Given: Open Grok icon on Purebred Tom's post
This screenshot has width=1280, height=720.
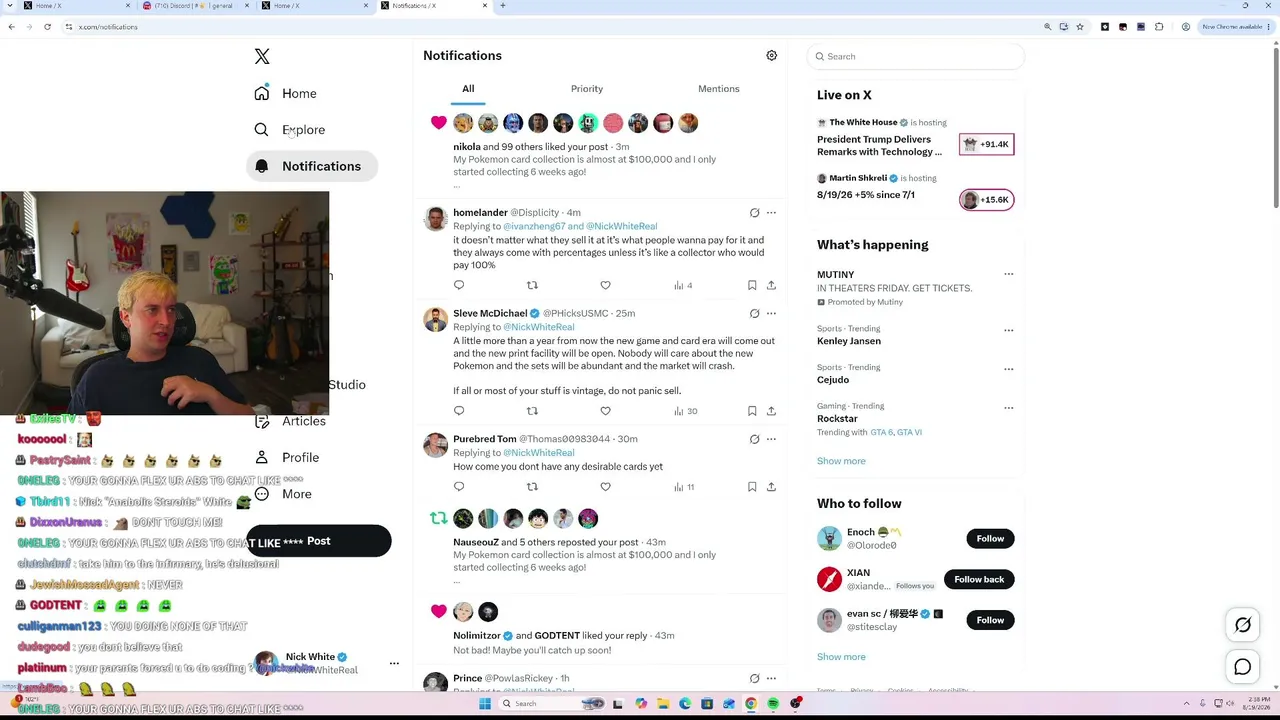Looking at the screenshot, I should [x=755, y=439].
